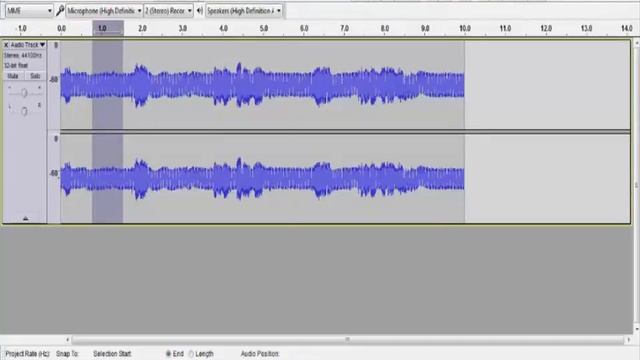
Task: Click the Selection Start label
Action: pos(112,354)
